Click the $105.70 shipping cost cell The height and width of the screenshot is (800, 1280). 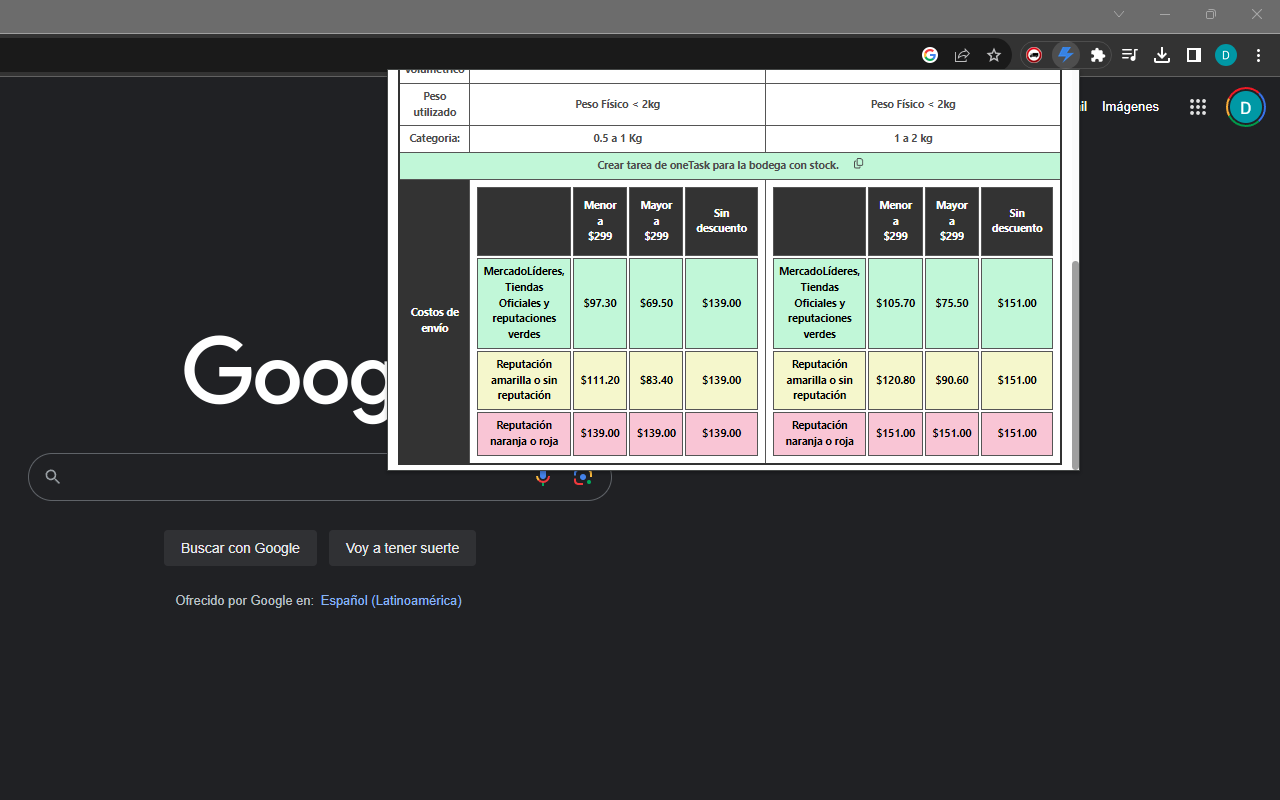coord(895,303)
